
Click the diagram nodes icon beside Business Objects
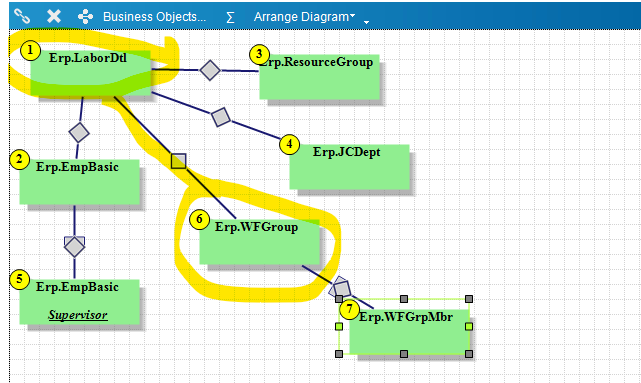(x=85, y=17)
